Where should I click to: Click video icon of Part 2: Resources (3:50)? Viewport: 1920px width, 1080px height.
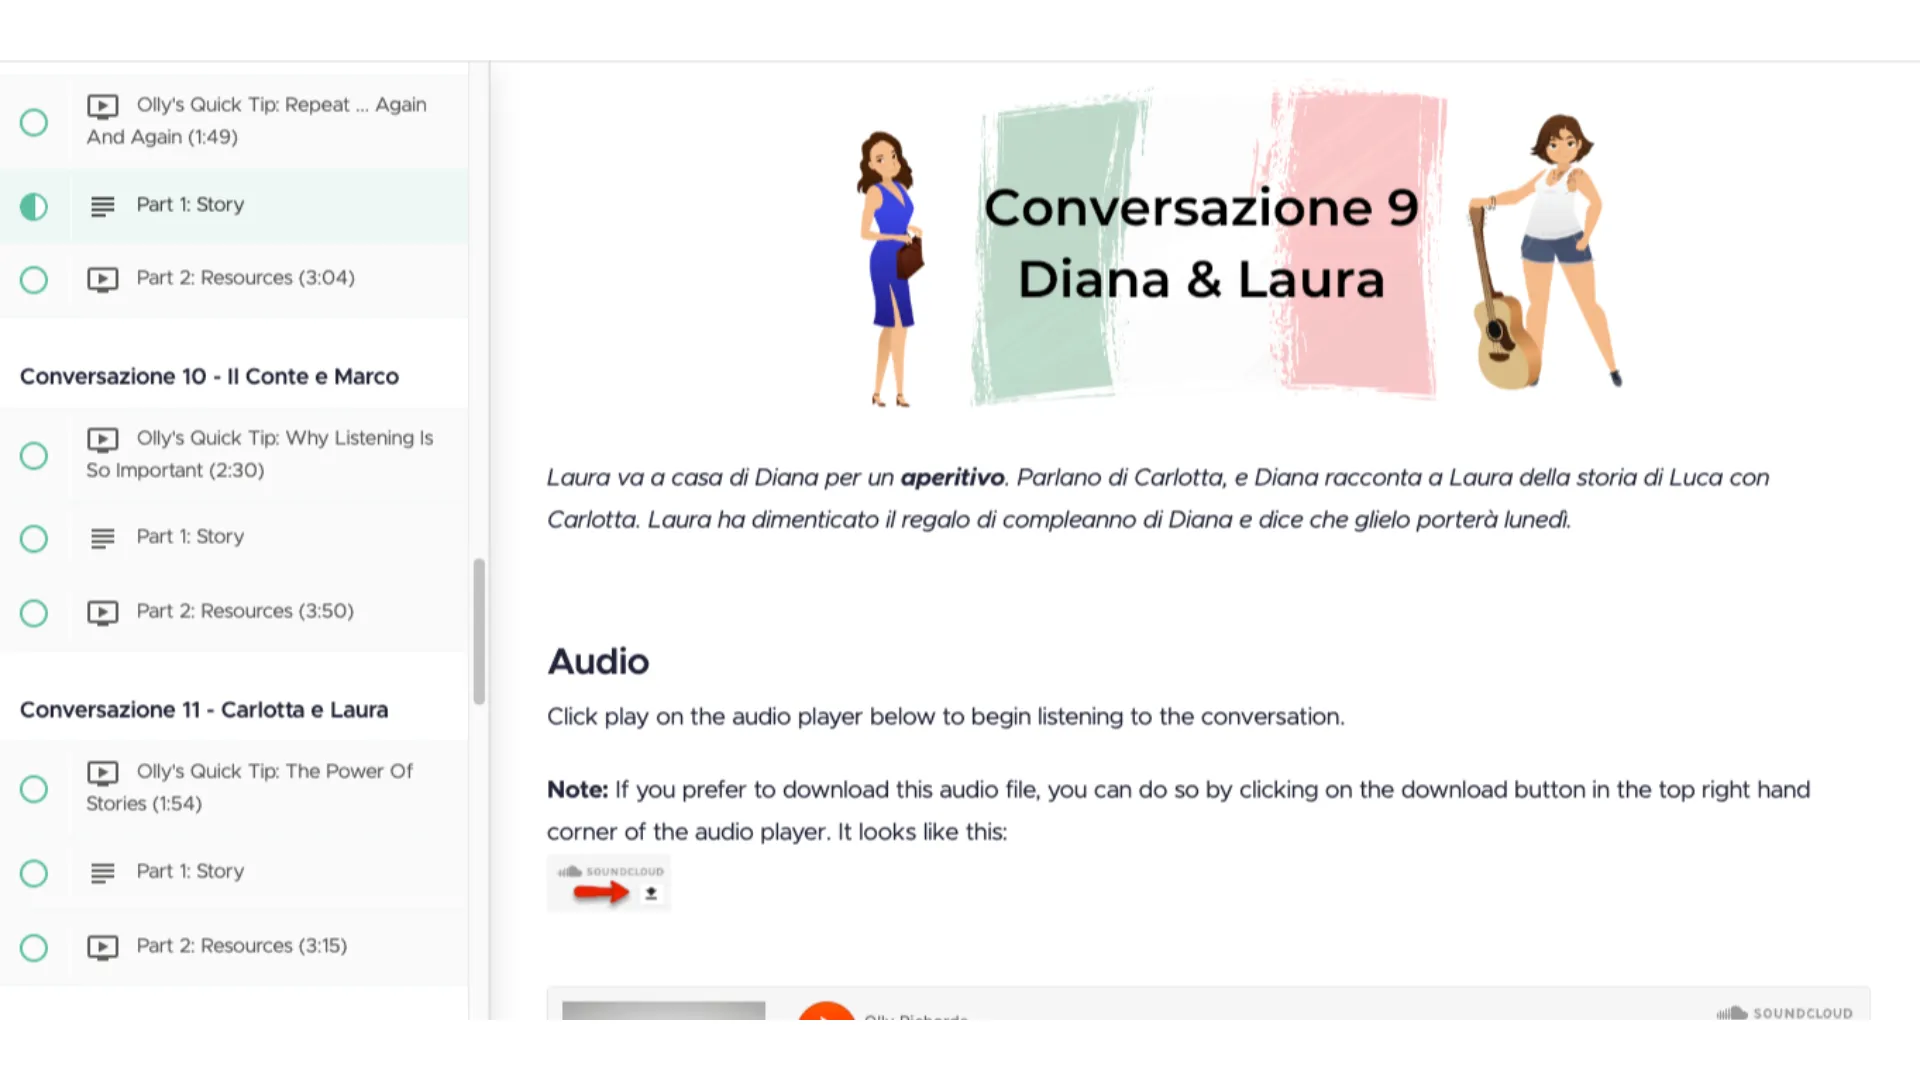(x=102, y=612)
